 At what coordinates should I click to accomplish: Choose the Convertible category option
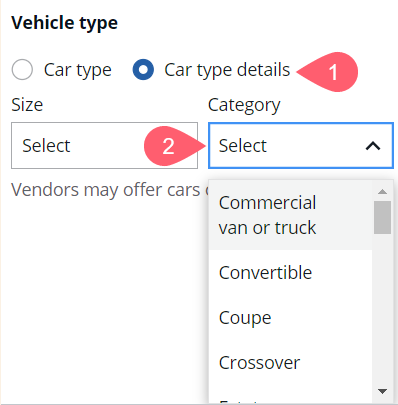[290, 272]
